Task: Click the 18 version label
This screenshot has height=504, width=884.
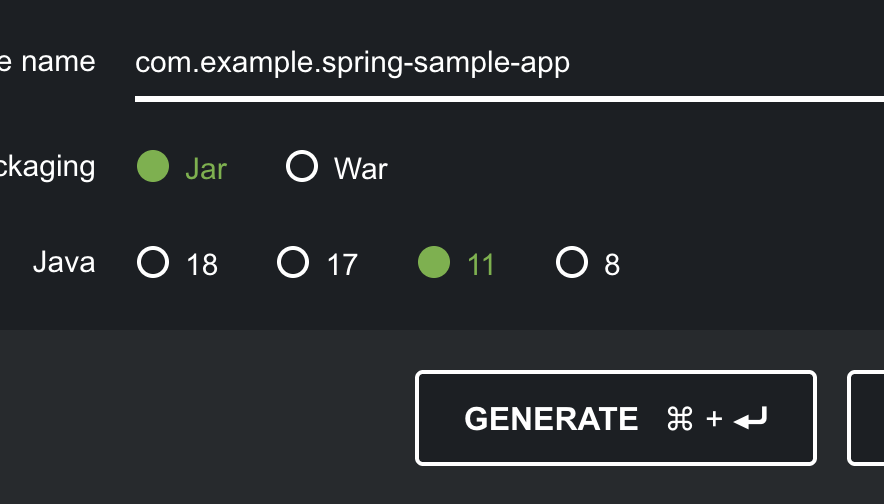Action: 202,265
